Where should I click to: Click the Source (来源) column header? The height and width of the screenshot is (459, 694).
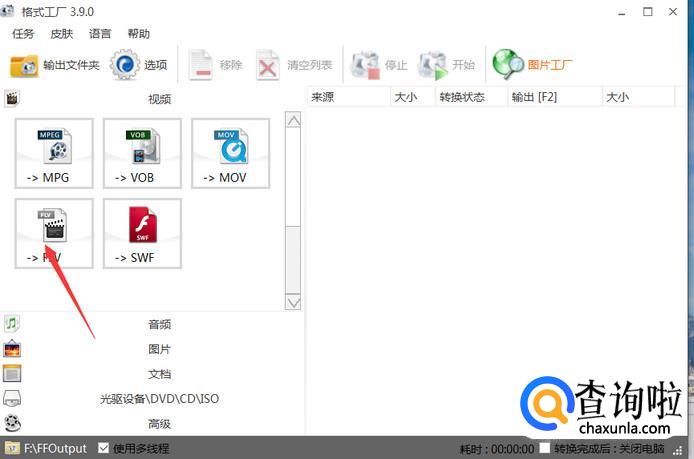click(x=349, y=97)
